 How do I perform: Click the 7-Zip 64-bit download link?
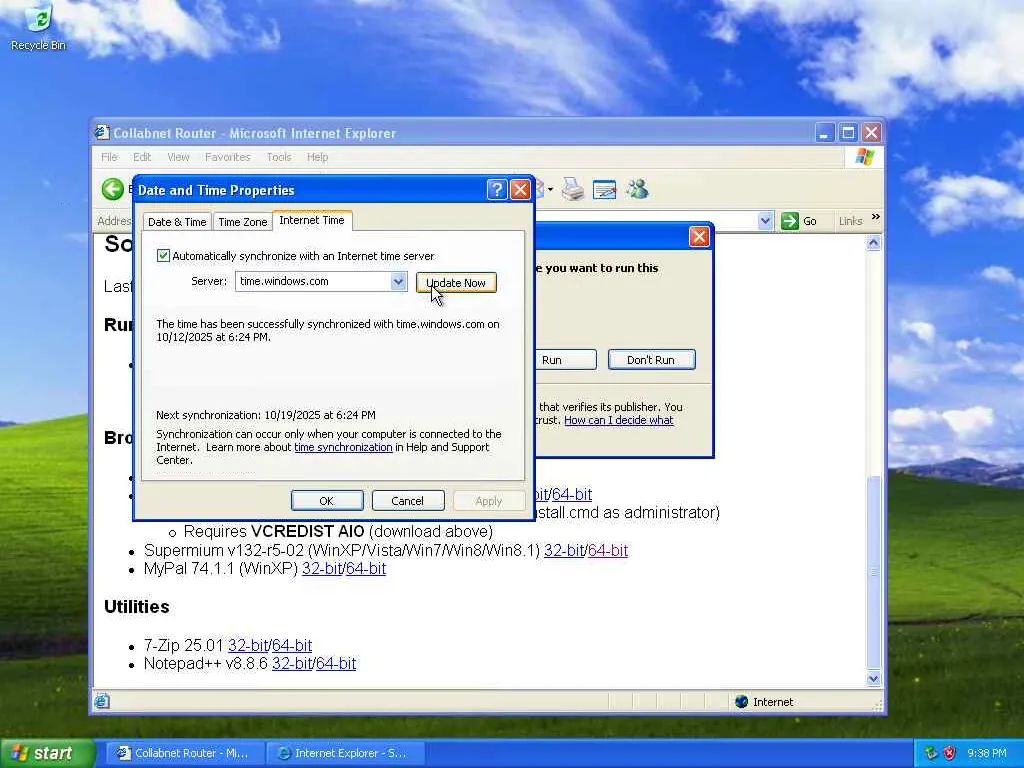click(292, 645)
